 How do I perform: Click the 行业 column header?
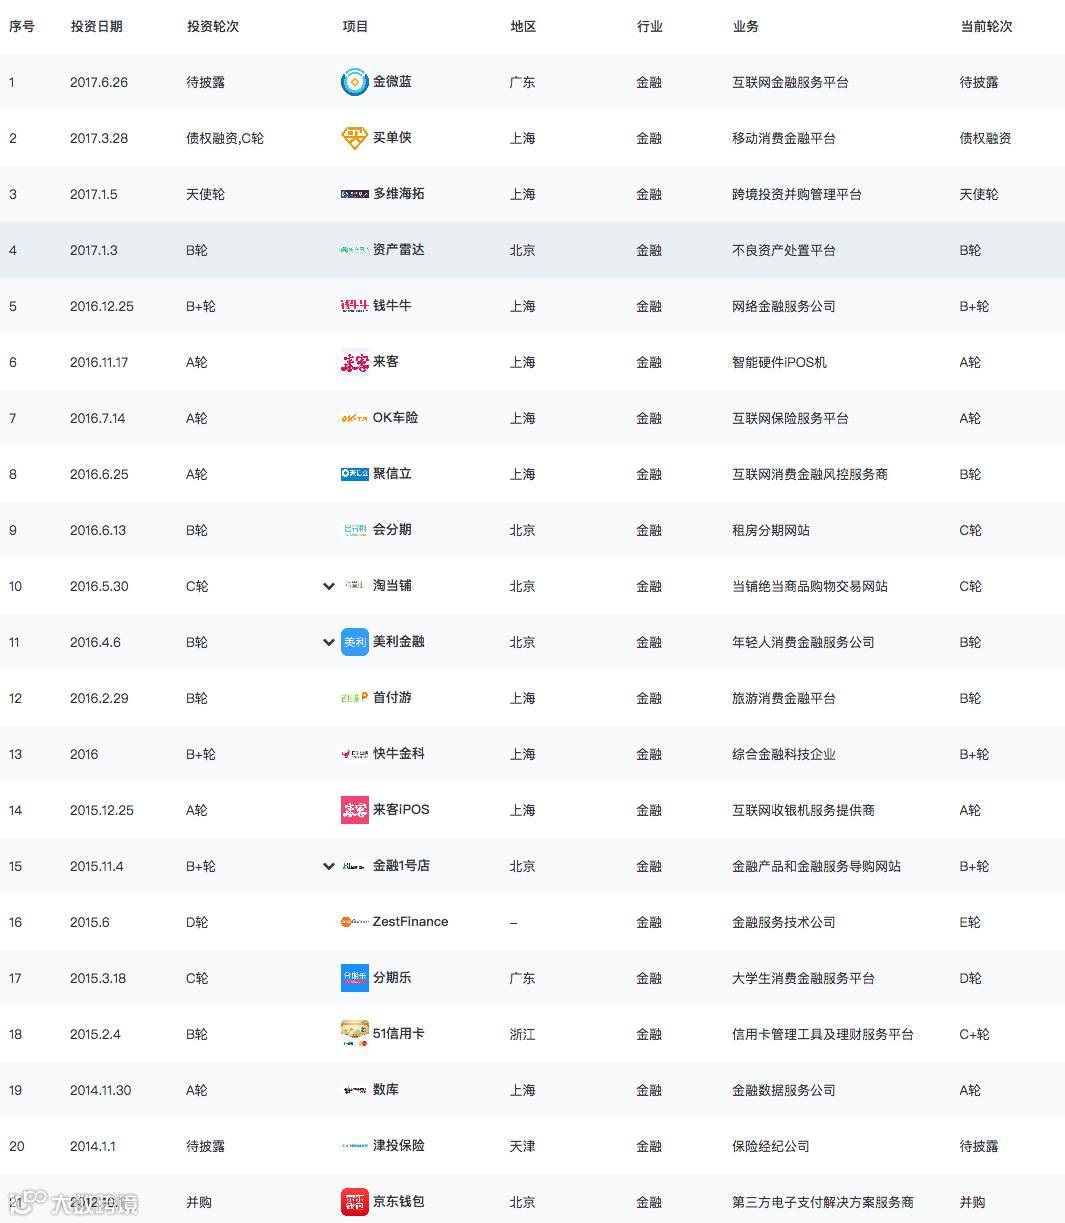649,26
